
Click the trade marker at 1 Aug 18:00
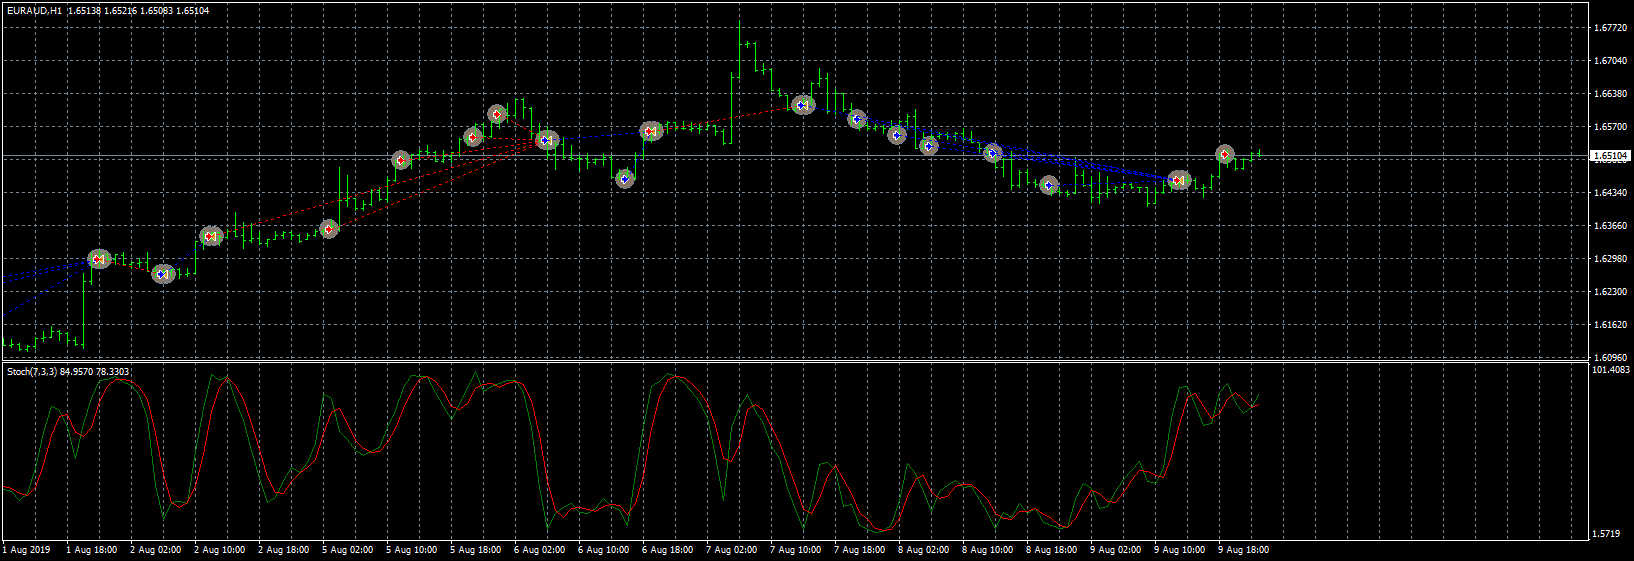point(99,259)
